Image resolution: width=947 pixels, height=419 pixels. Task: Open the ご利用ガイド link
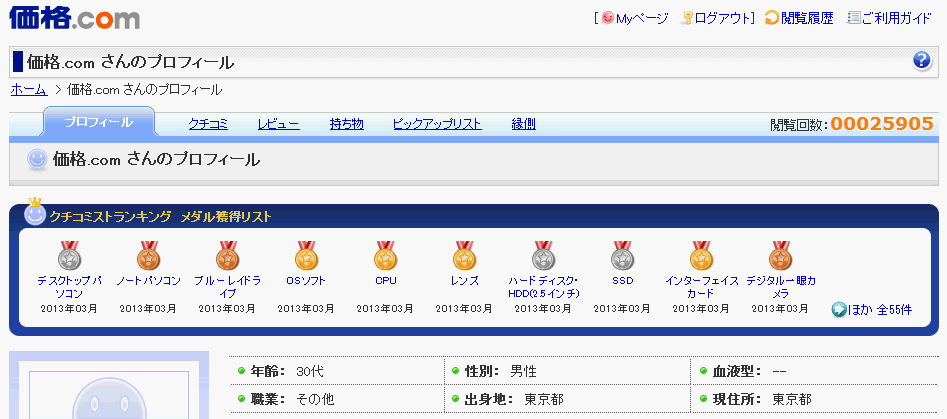(897, 18)
